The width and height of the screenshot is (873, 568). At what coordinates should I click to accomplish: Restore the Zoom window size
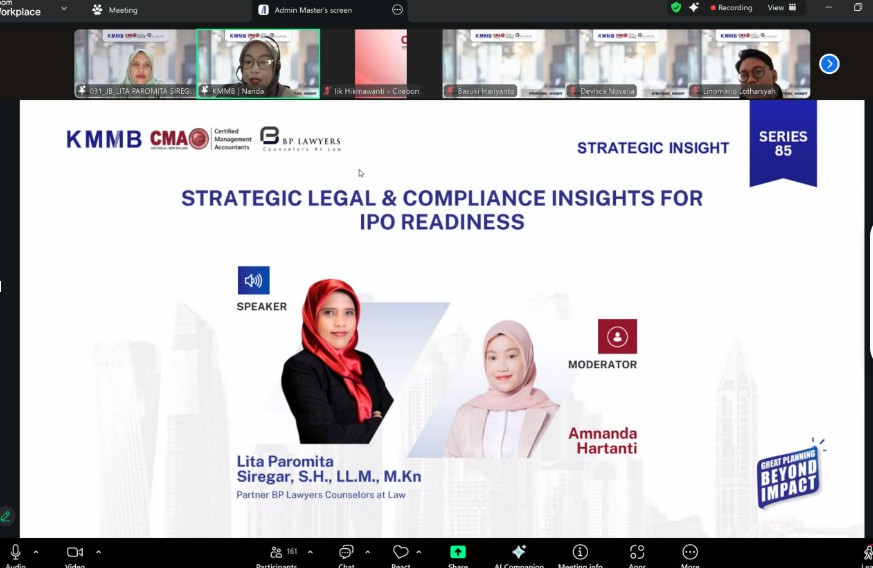tap(857, 7)
